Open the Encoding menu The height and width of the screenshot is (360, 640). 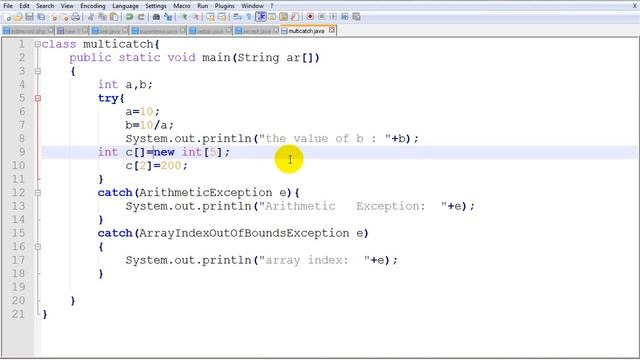[93, 6]
